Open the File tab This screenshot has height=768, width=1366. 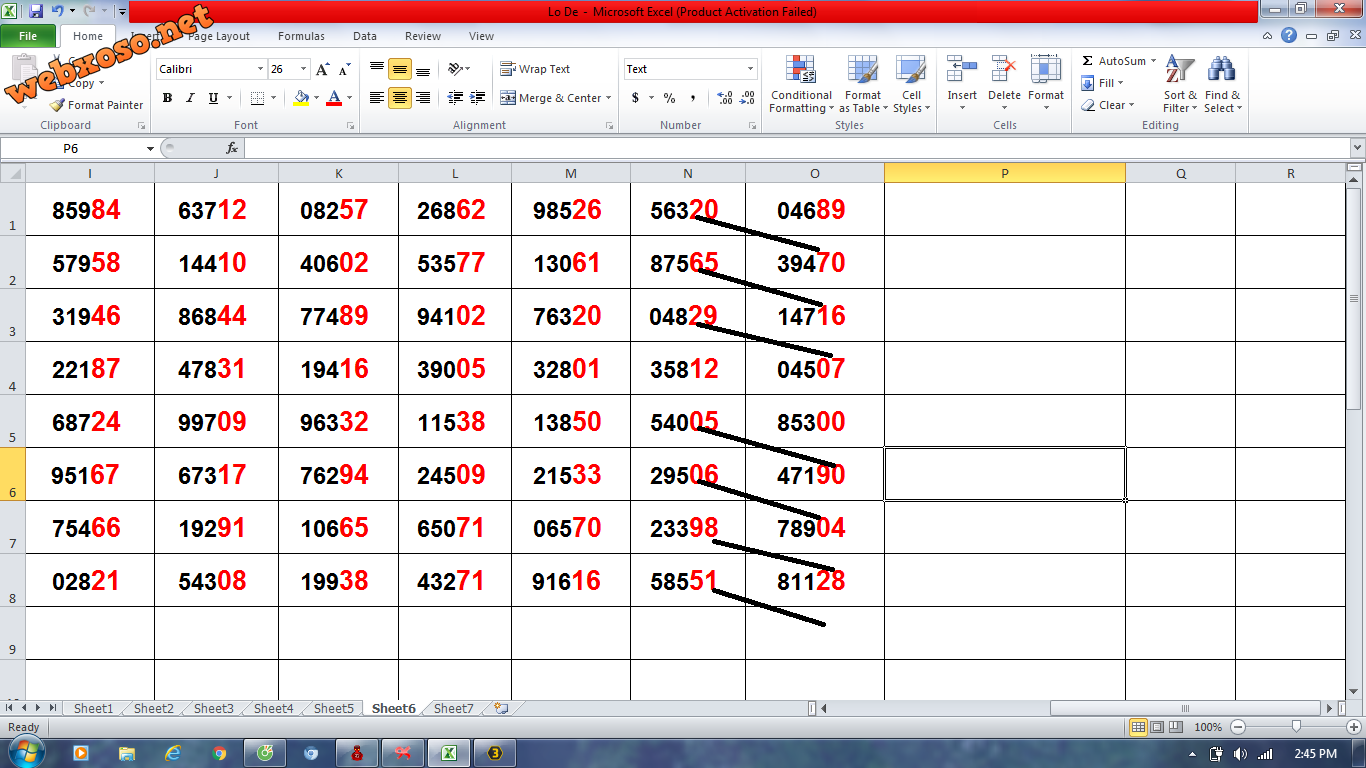[28, 36]
